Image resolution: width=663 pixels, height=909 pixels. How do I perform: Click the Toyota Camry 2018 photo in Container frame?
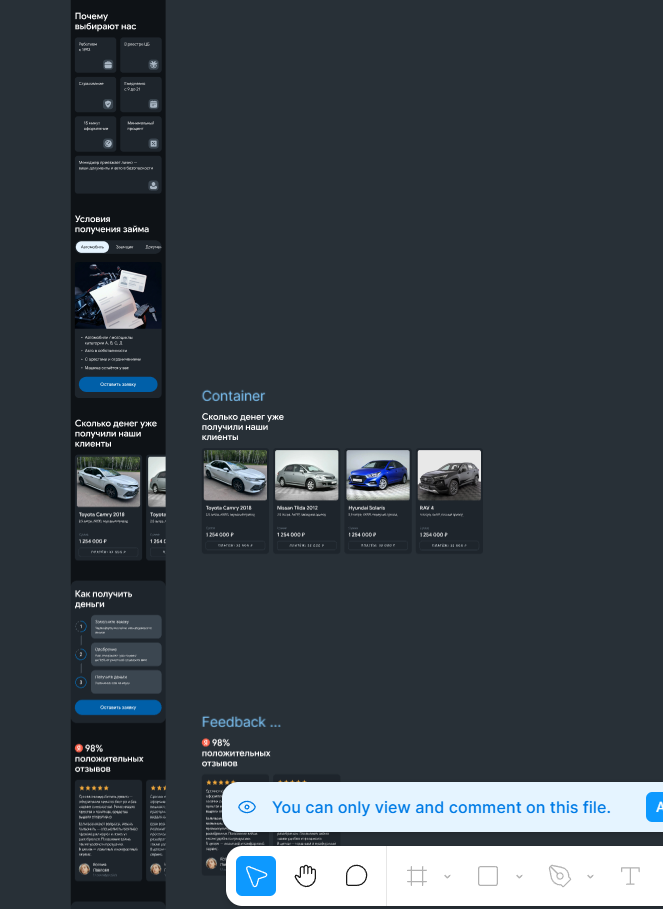(x=235, y=475)
